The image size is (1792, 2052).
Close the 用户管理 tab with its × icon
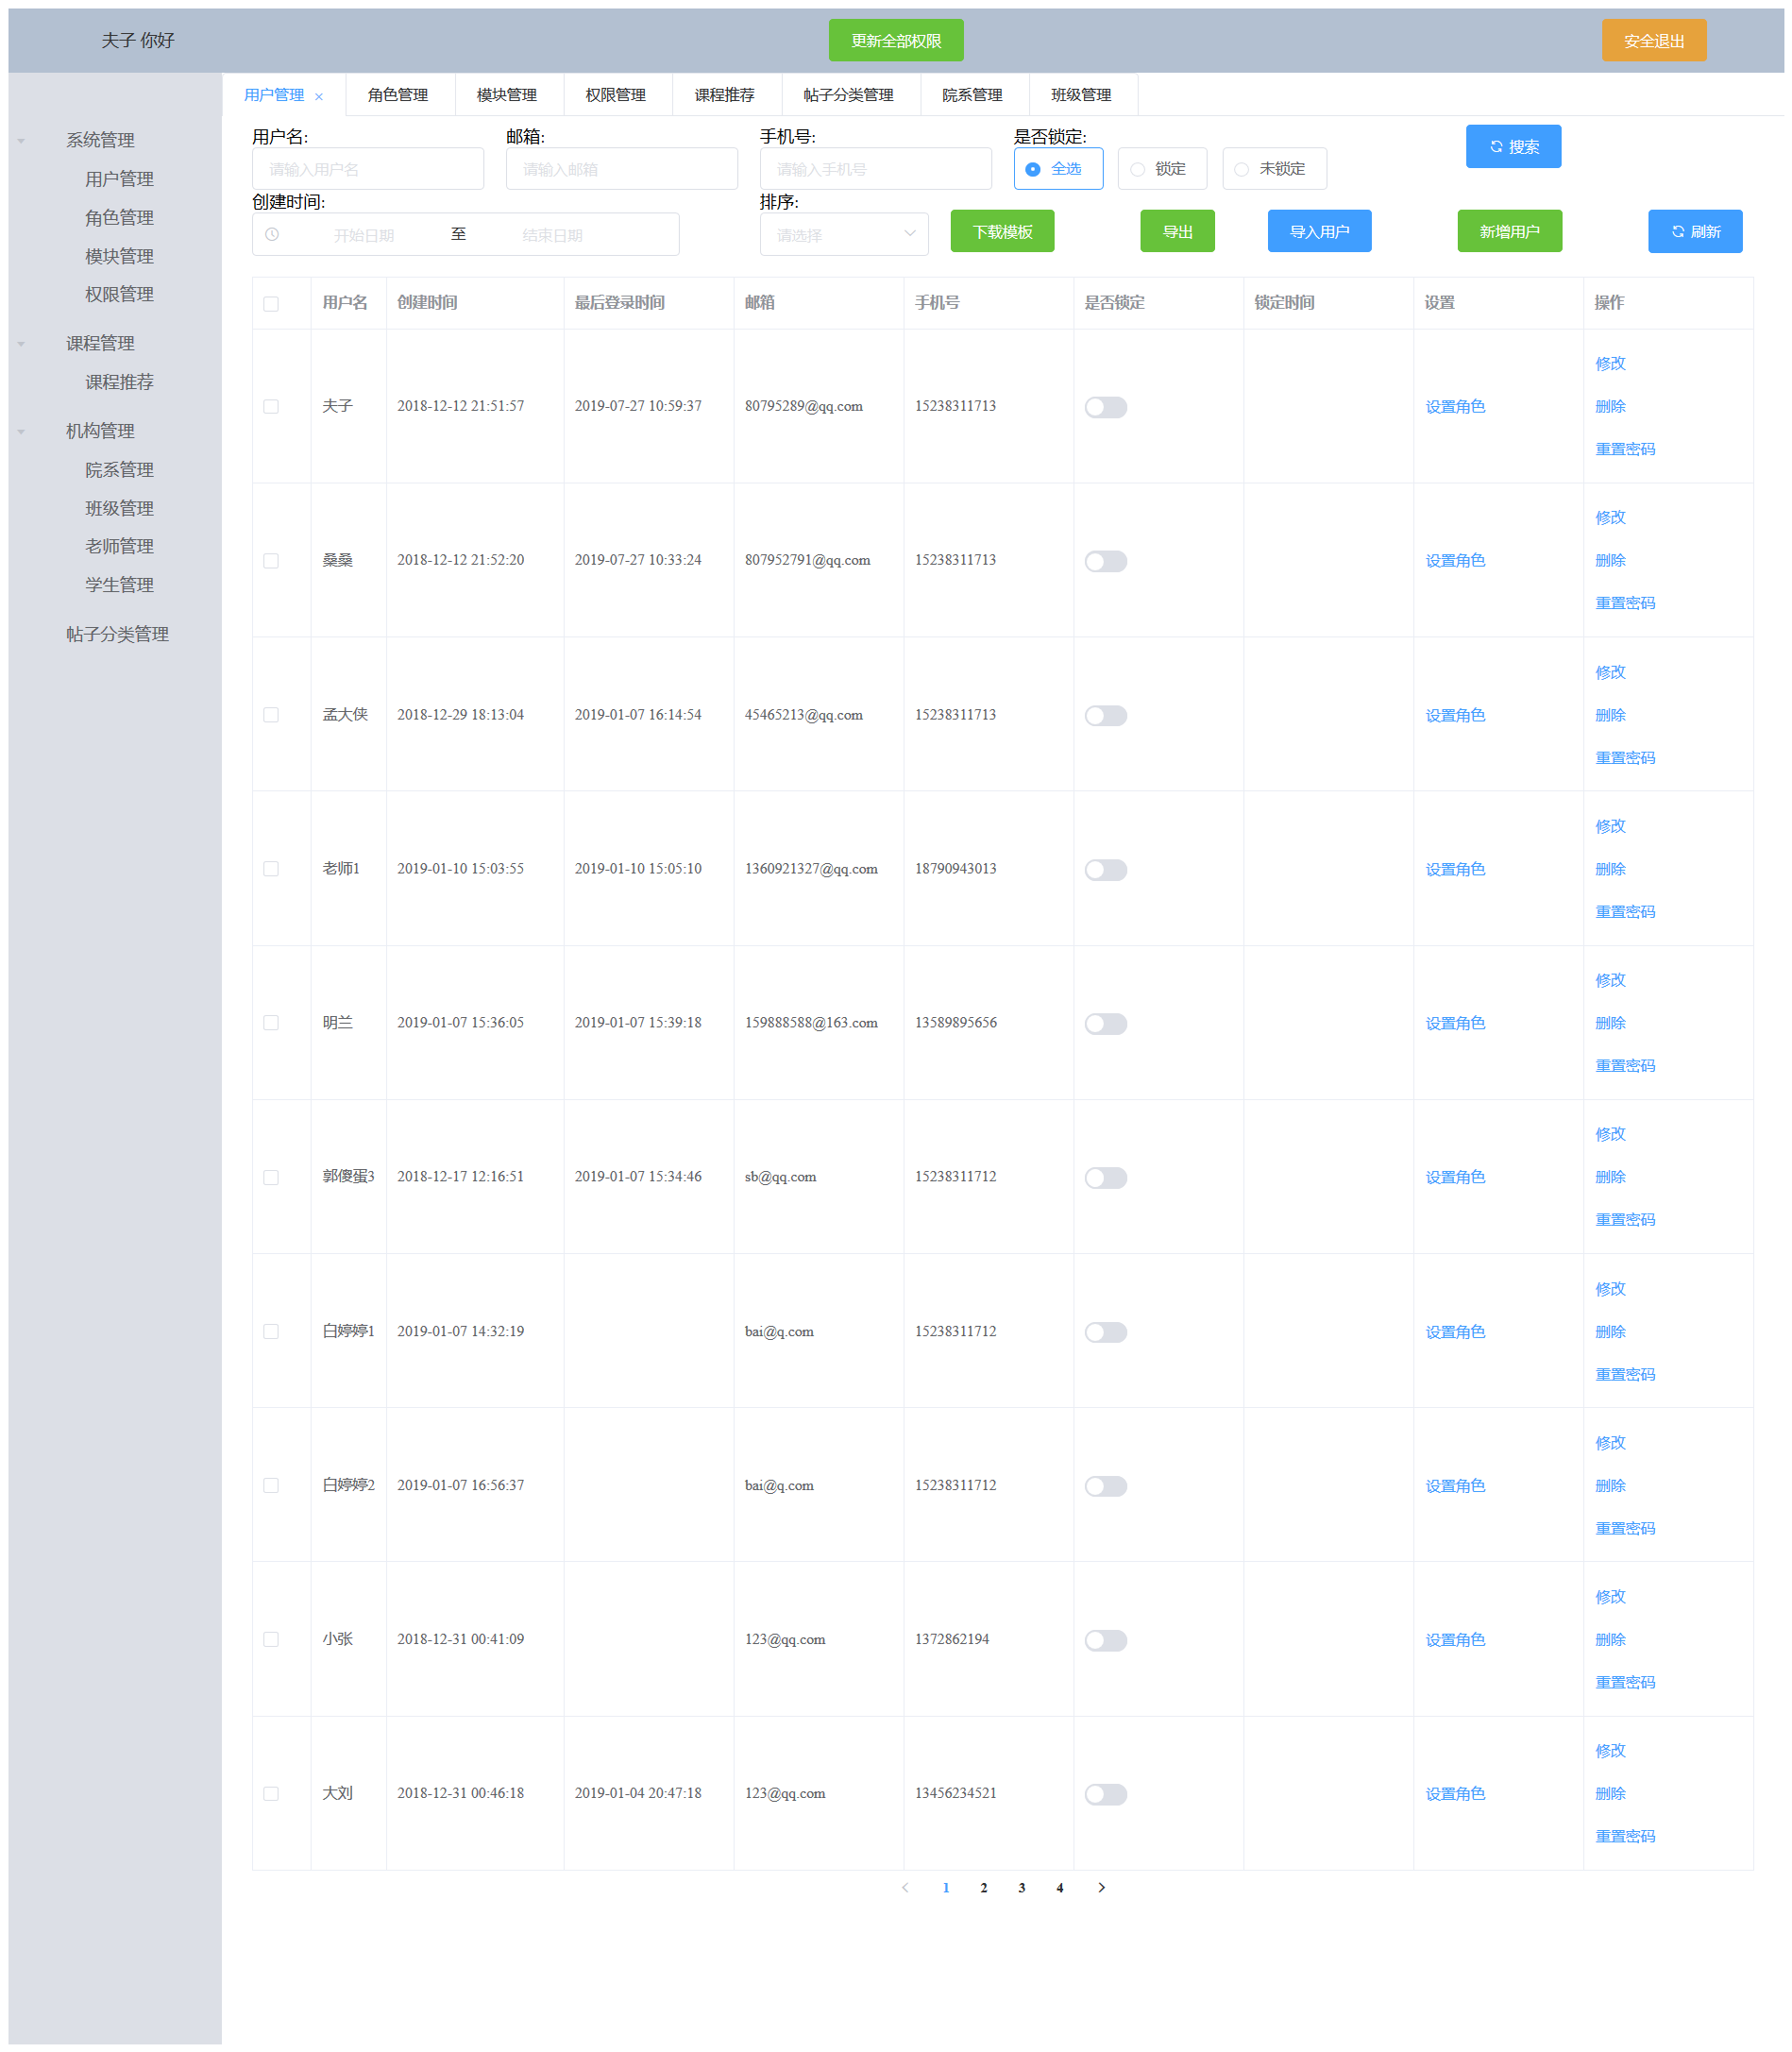coord(320,95)
